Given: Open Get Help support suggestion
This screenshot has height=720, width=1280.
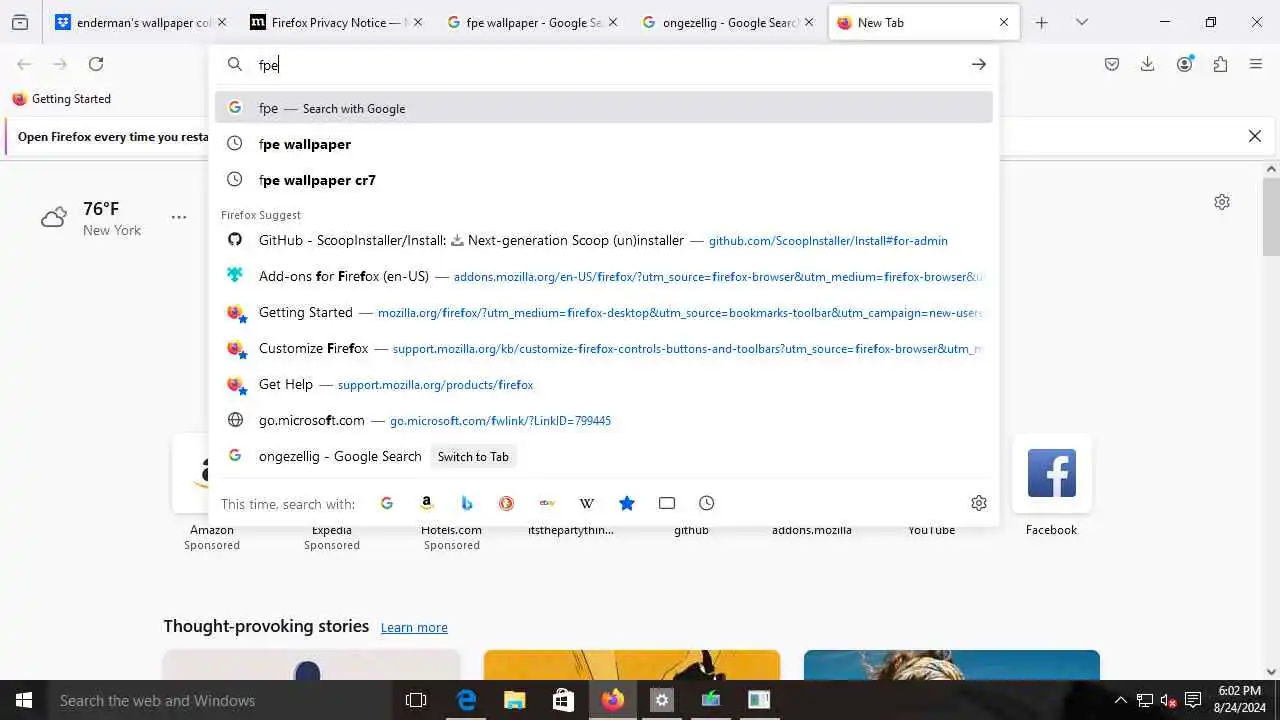Looking at the screenshot, I should tap(604, 384).
